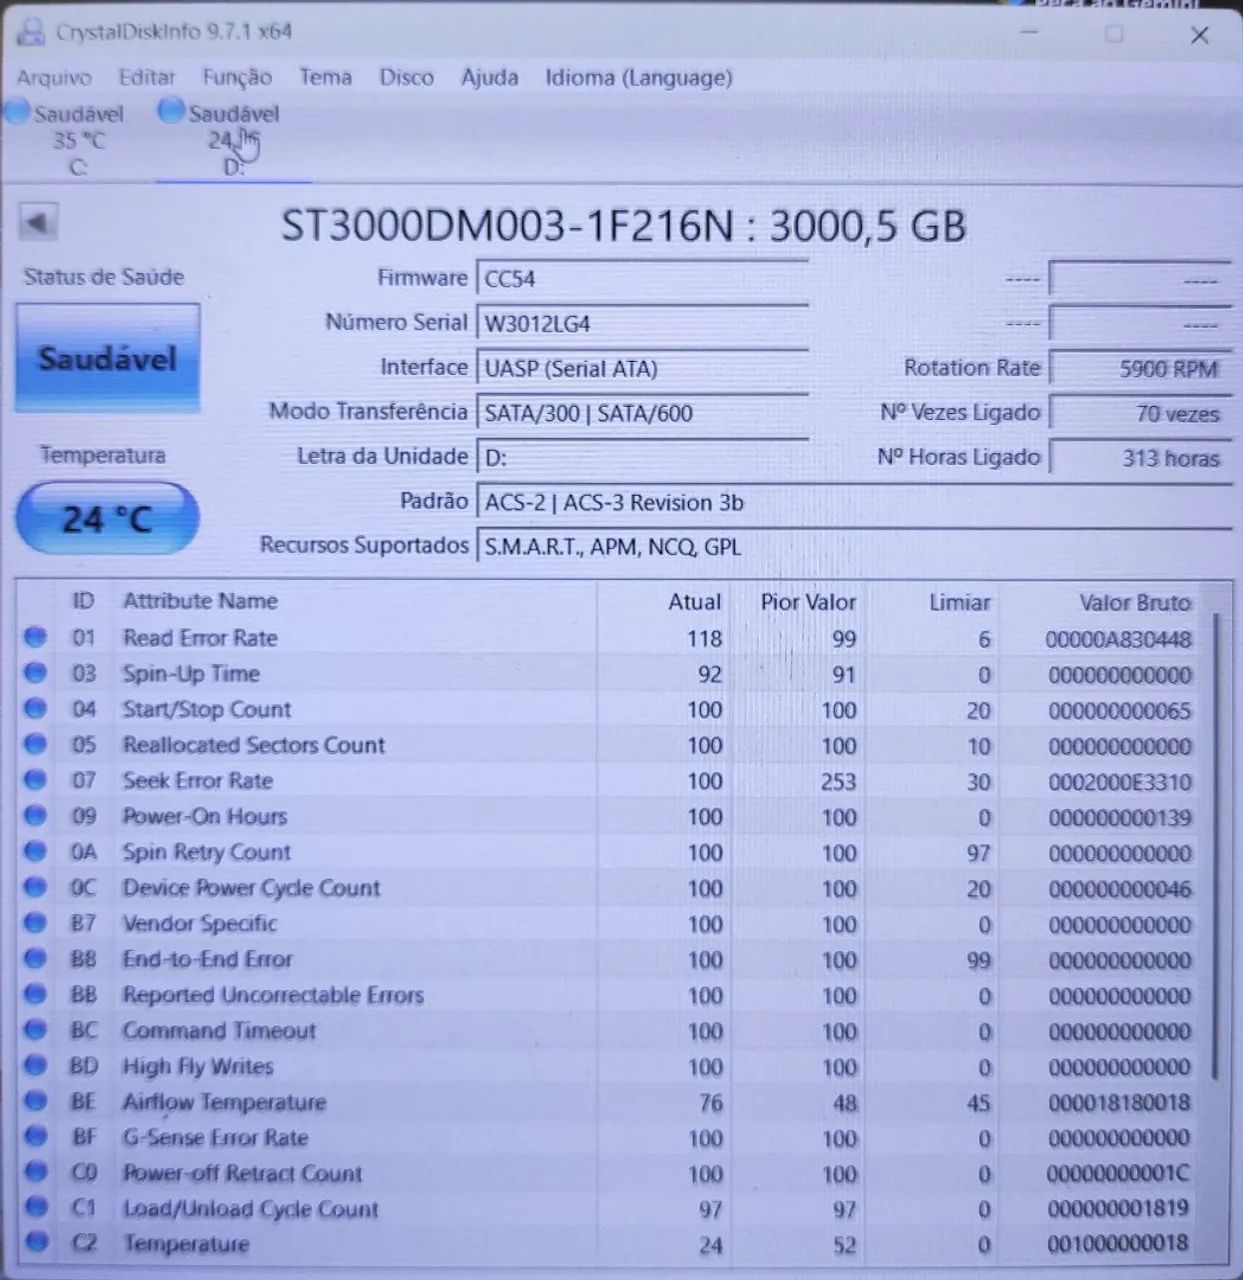
Task: Click status icon of Spin-Up Time row
Action: coord(35,673)
